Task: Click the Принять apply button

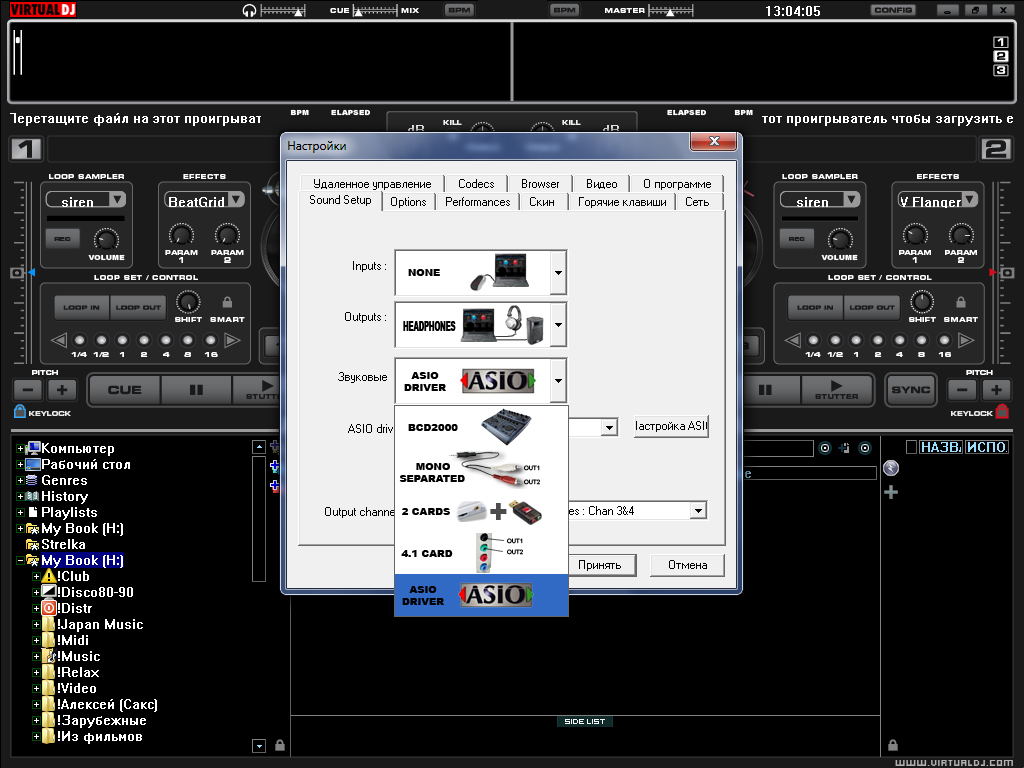Action: [x=599, y=565]
